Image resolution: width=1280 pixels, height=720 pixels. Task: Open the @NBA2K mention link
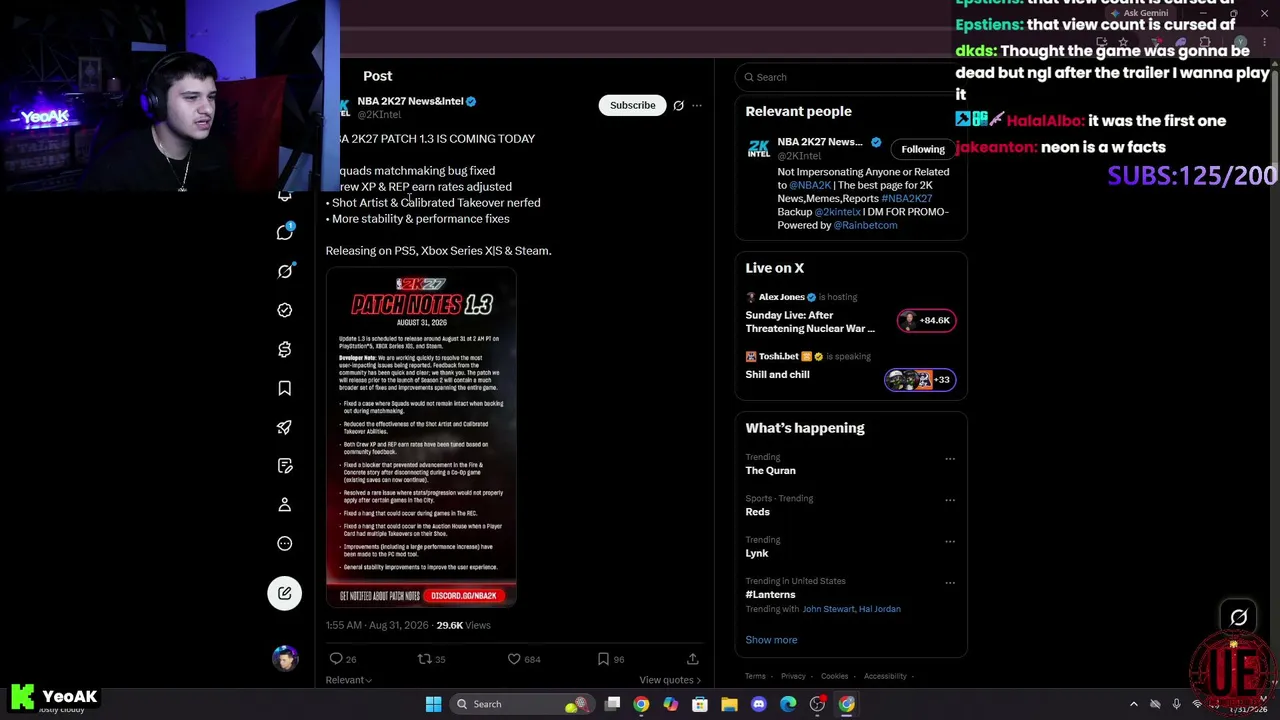coord(810,185)
